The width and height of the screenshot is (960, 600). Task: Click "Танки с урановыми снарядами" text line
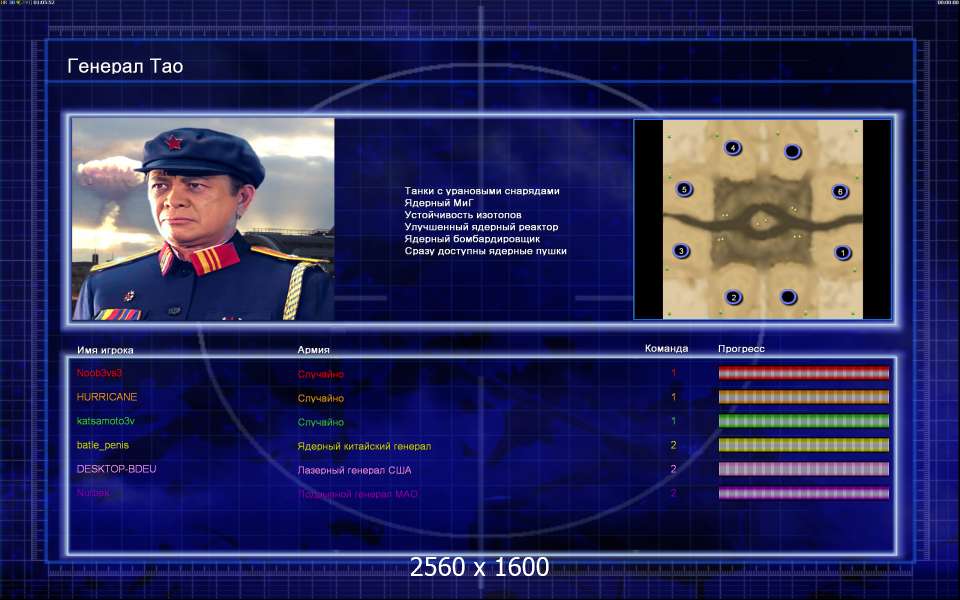coord(482,191)
